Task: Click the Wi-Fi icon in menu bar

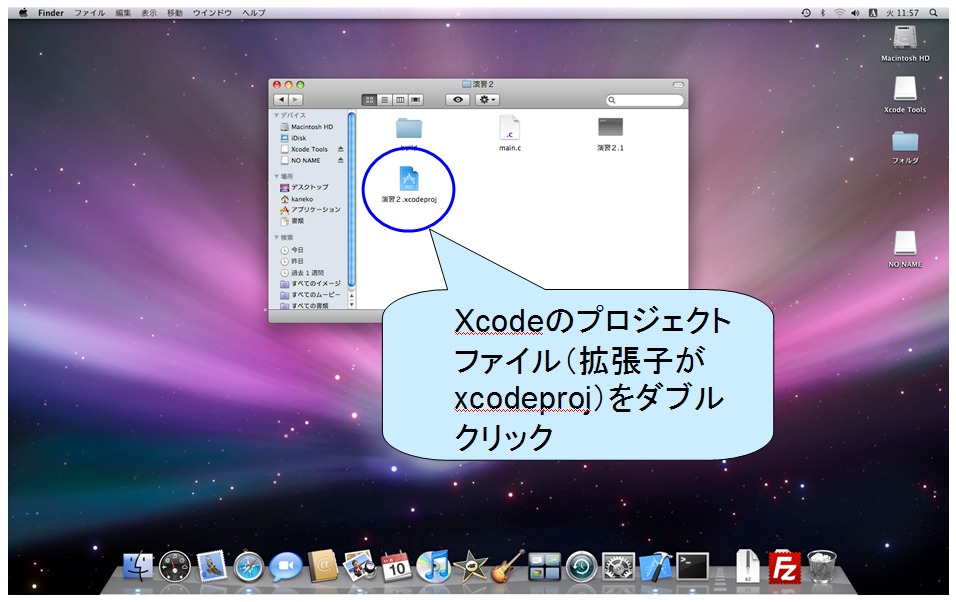Action: pos(840,13)
